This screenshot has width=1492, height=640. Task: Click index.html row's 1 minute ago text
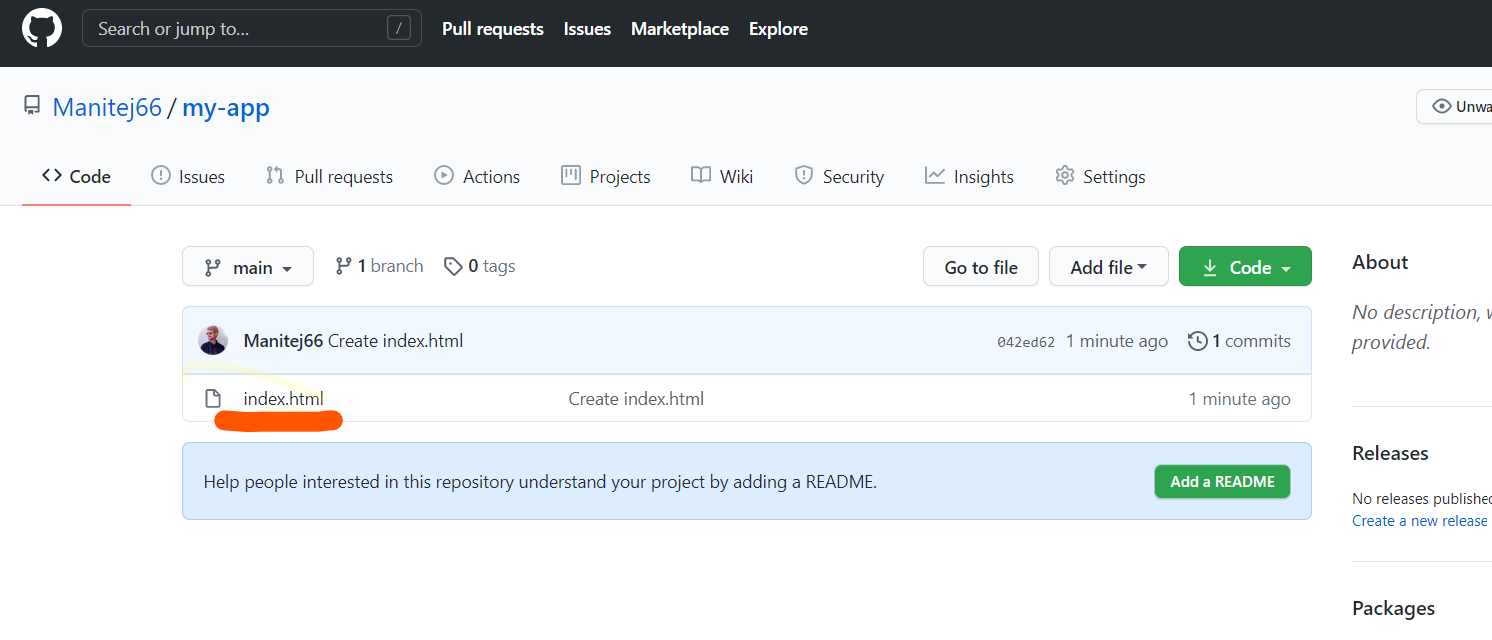(x=1239, y=398)
